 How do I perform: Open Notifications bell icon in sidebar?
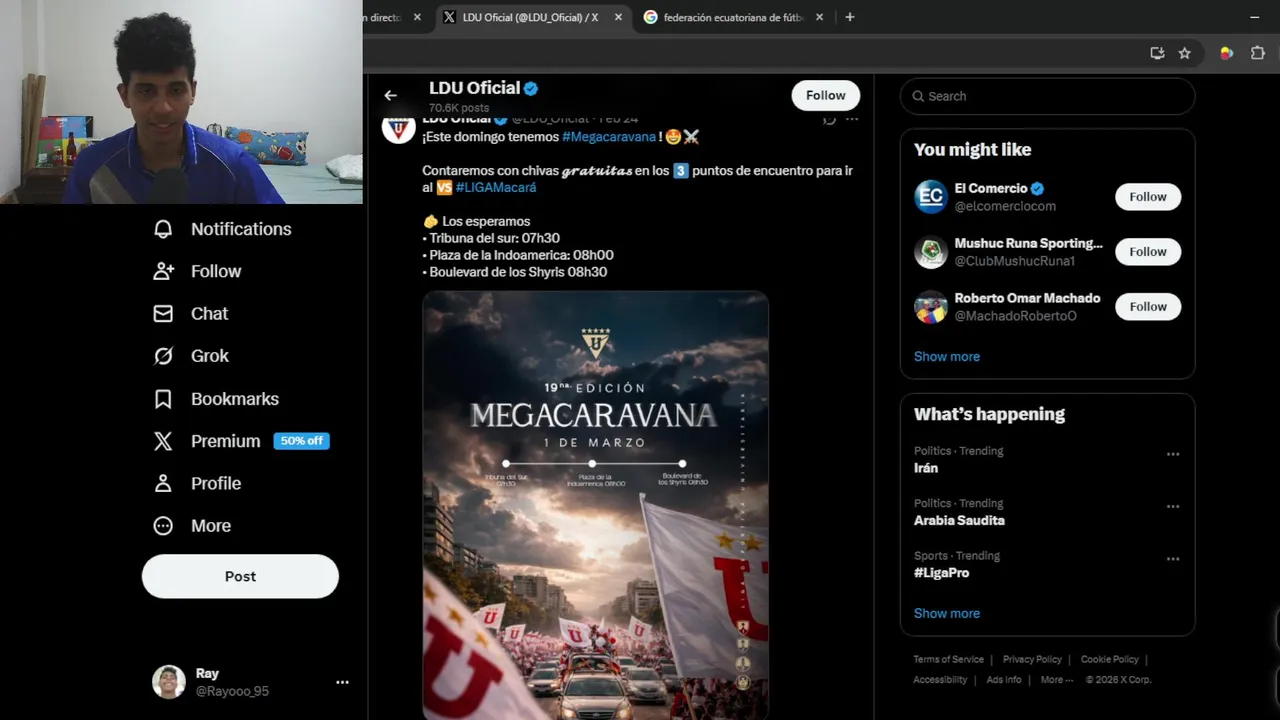(x=163, y=229)
